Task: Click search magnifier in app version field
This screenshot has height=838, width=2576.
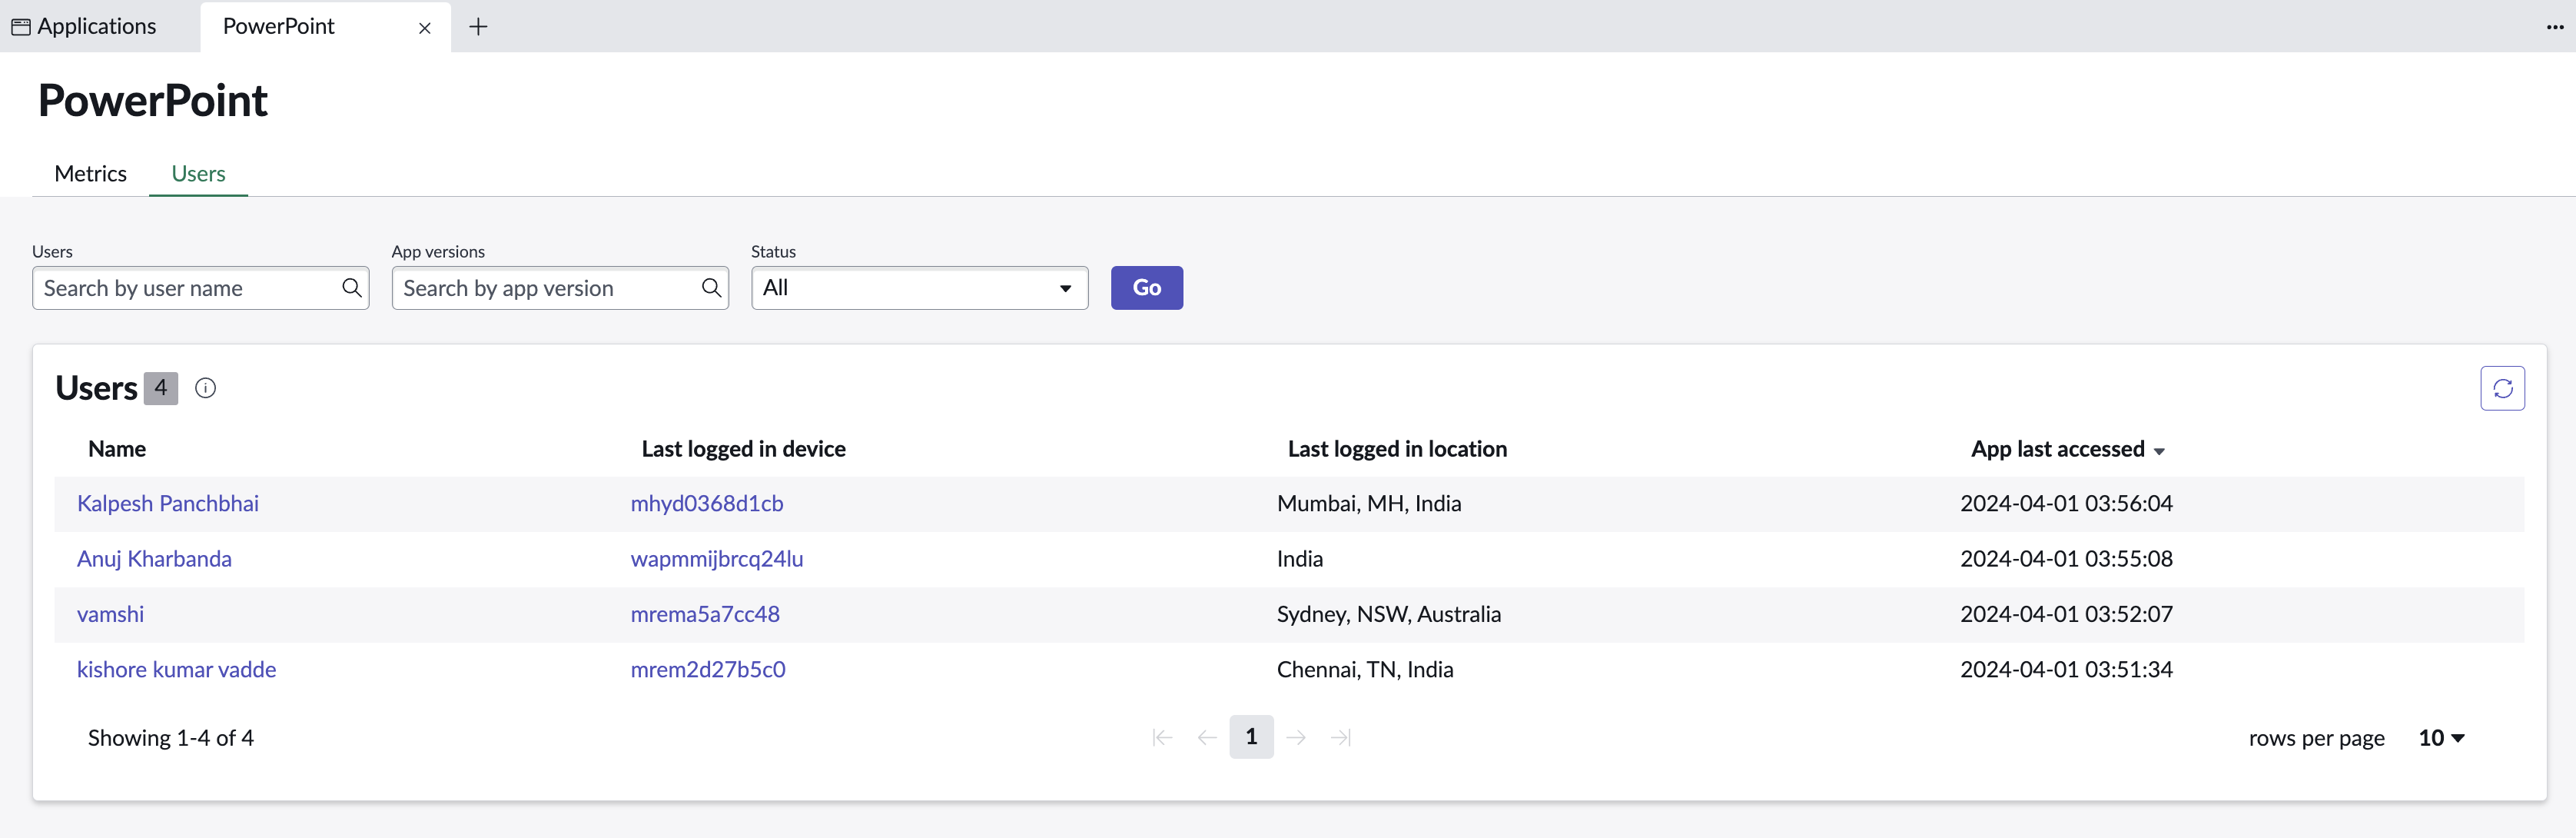Action: point(711,288)
